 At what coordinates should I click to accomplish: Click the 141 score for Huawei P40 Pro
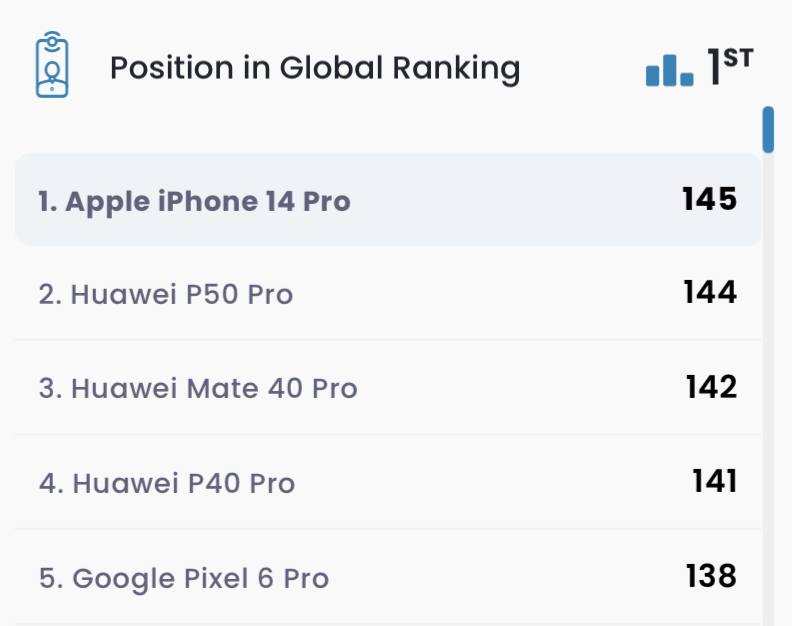(x=714, y=481)
